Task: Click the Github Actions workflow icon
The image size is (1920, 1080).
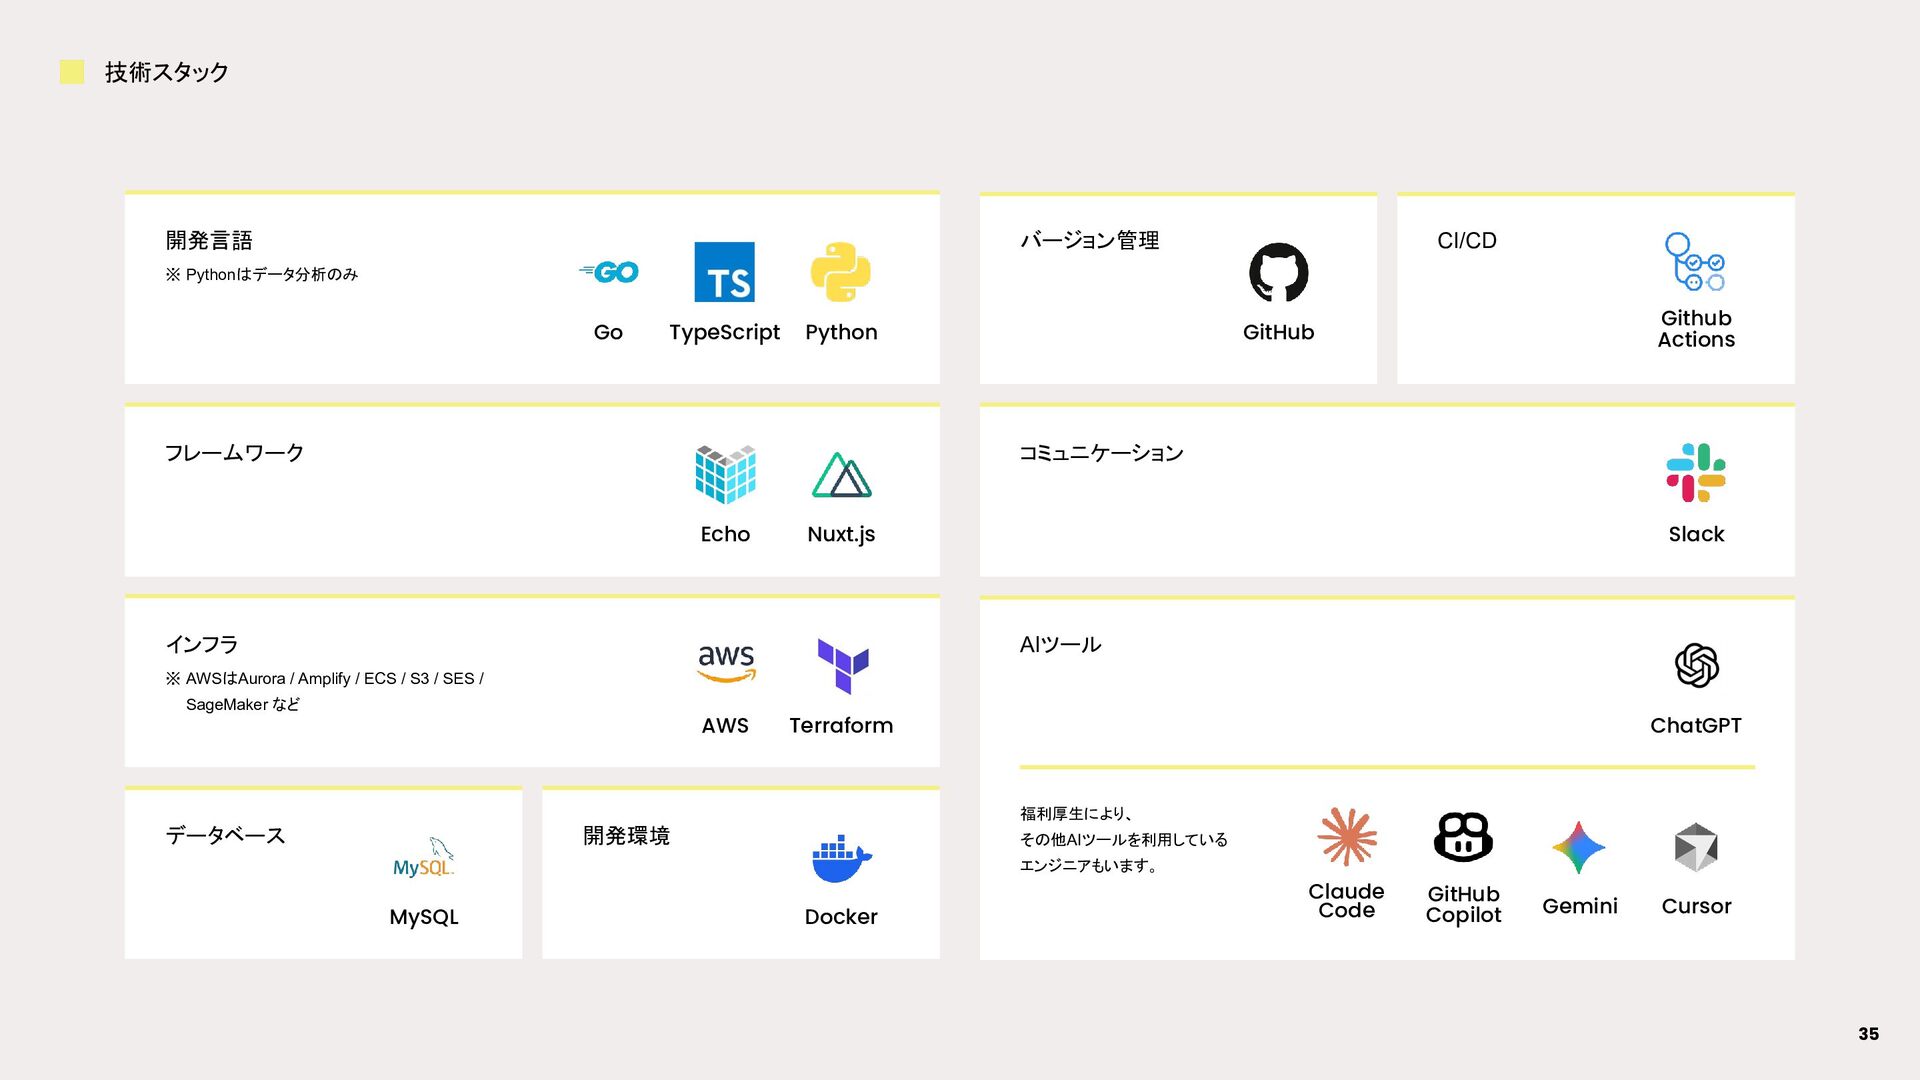Action: coord(1695,262)
